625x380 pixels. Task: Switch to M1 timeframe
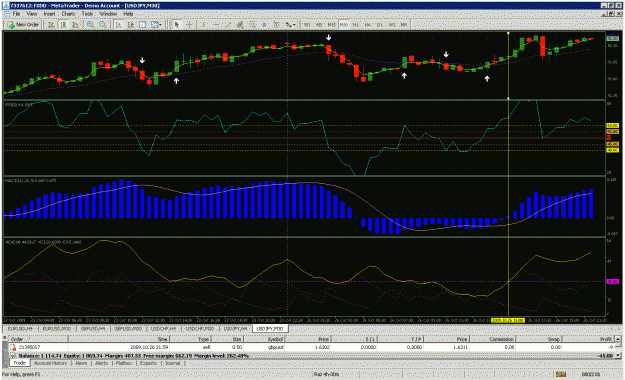tap(307, 25)
